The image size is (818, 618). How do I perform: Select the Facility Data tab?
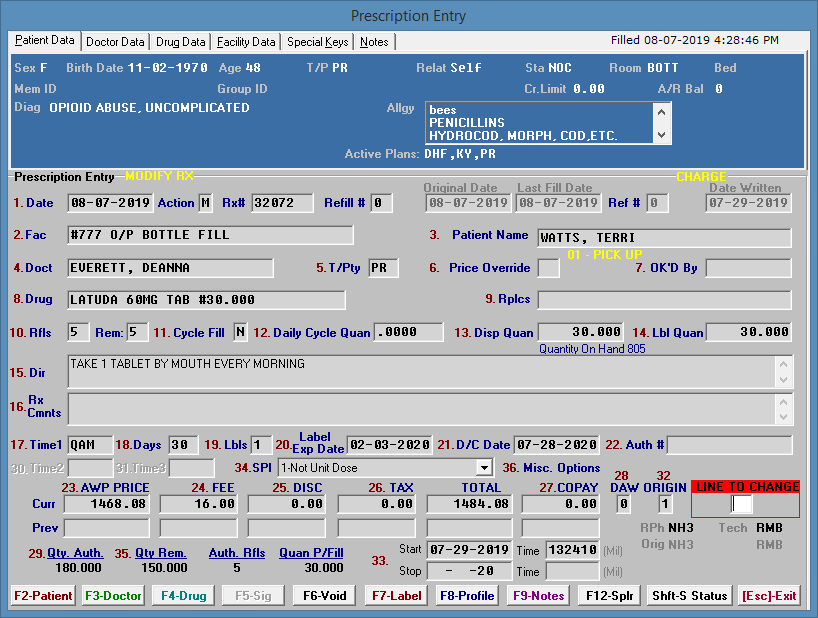pyautogui.click(x=246, y=42)
